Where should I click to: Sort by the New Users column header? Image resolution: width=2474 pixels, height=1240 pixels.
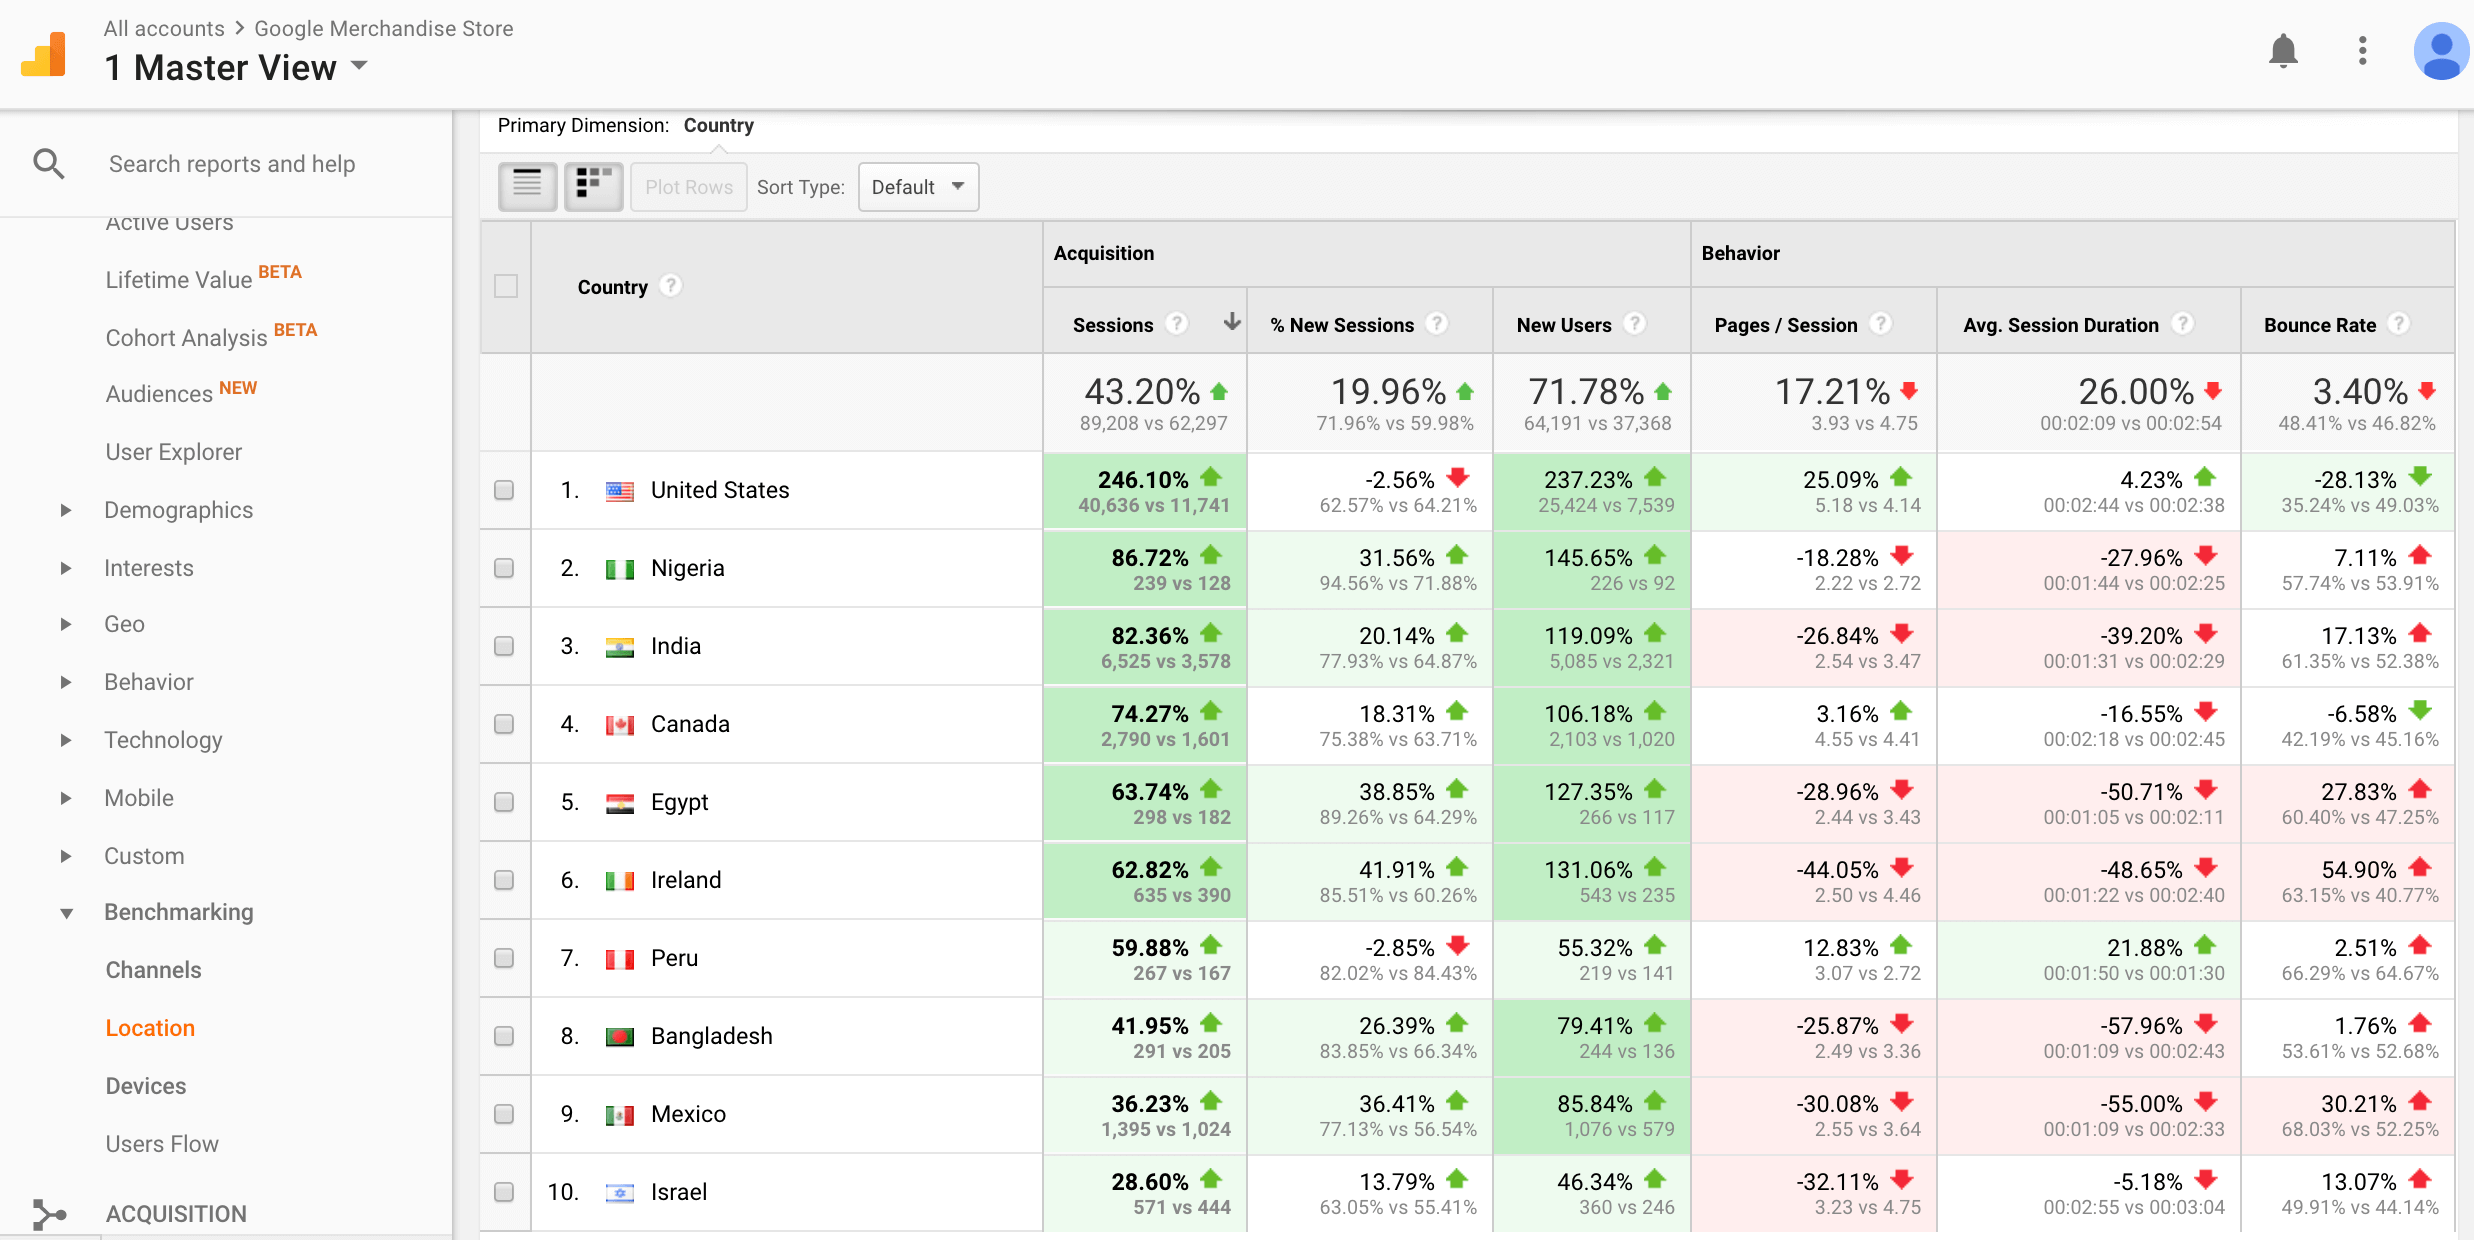[1564, 325]
